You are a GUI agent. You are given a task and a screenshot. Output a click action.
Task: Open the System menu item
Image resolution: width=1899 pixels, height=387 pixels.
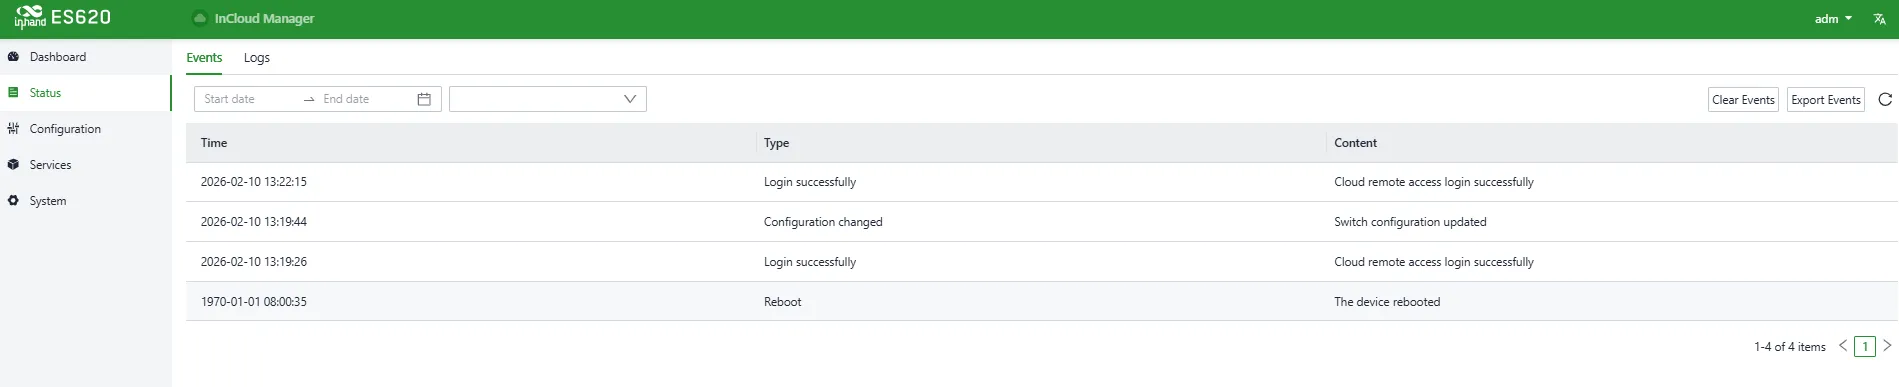click(x=86, y=201)
